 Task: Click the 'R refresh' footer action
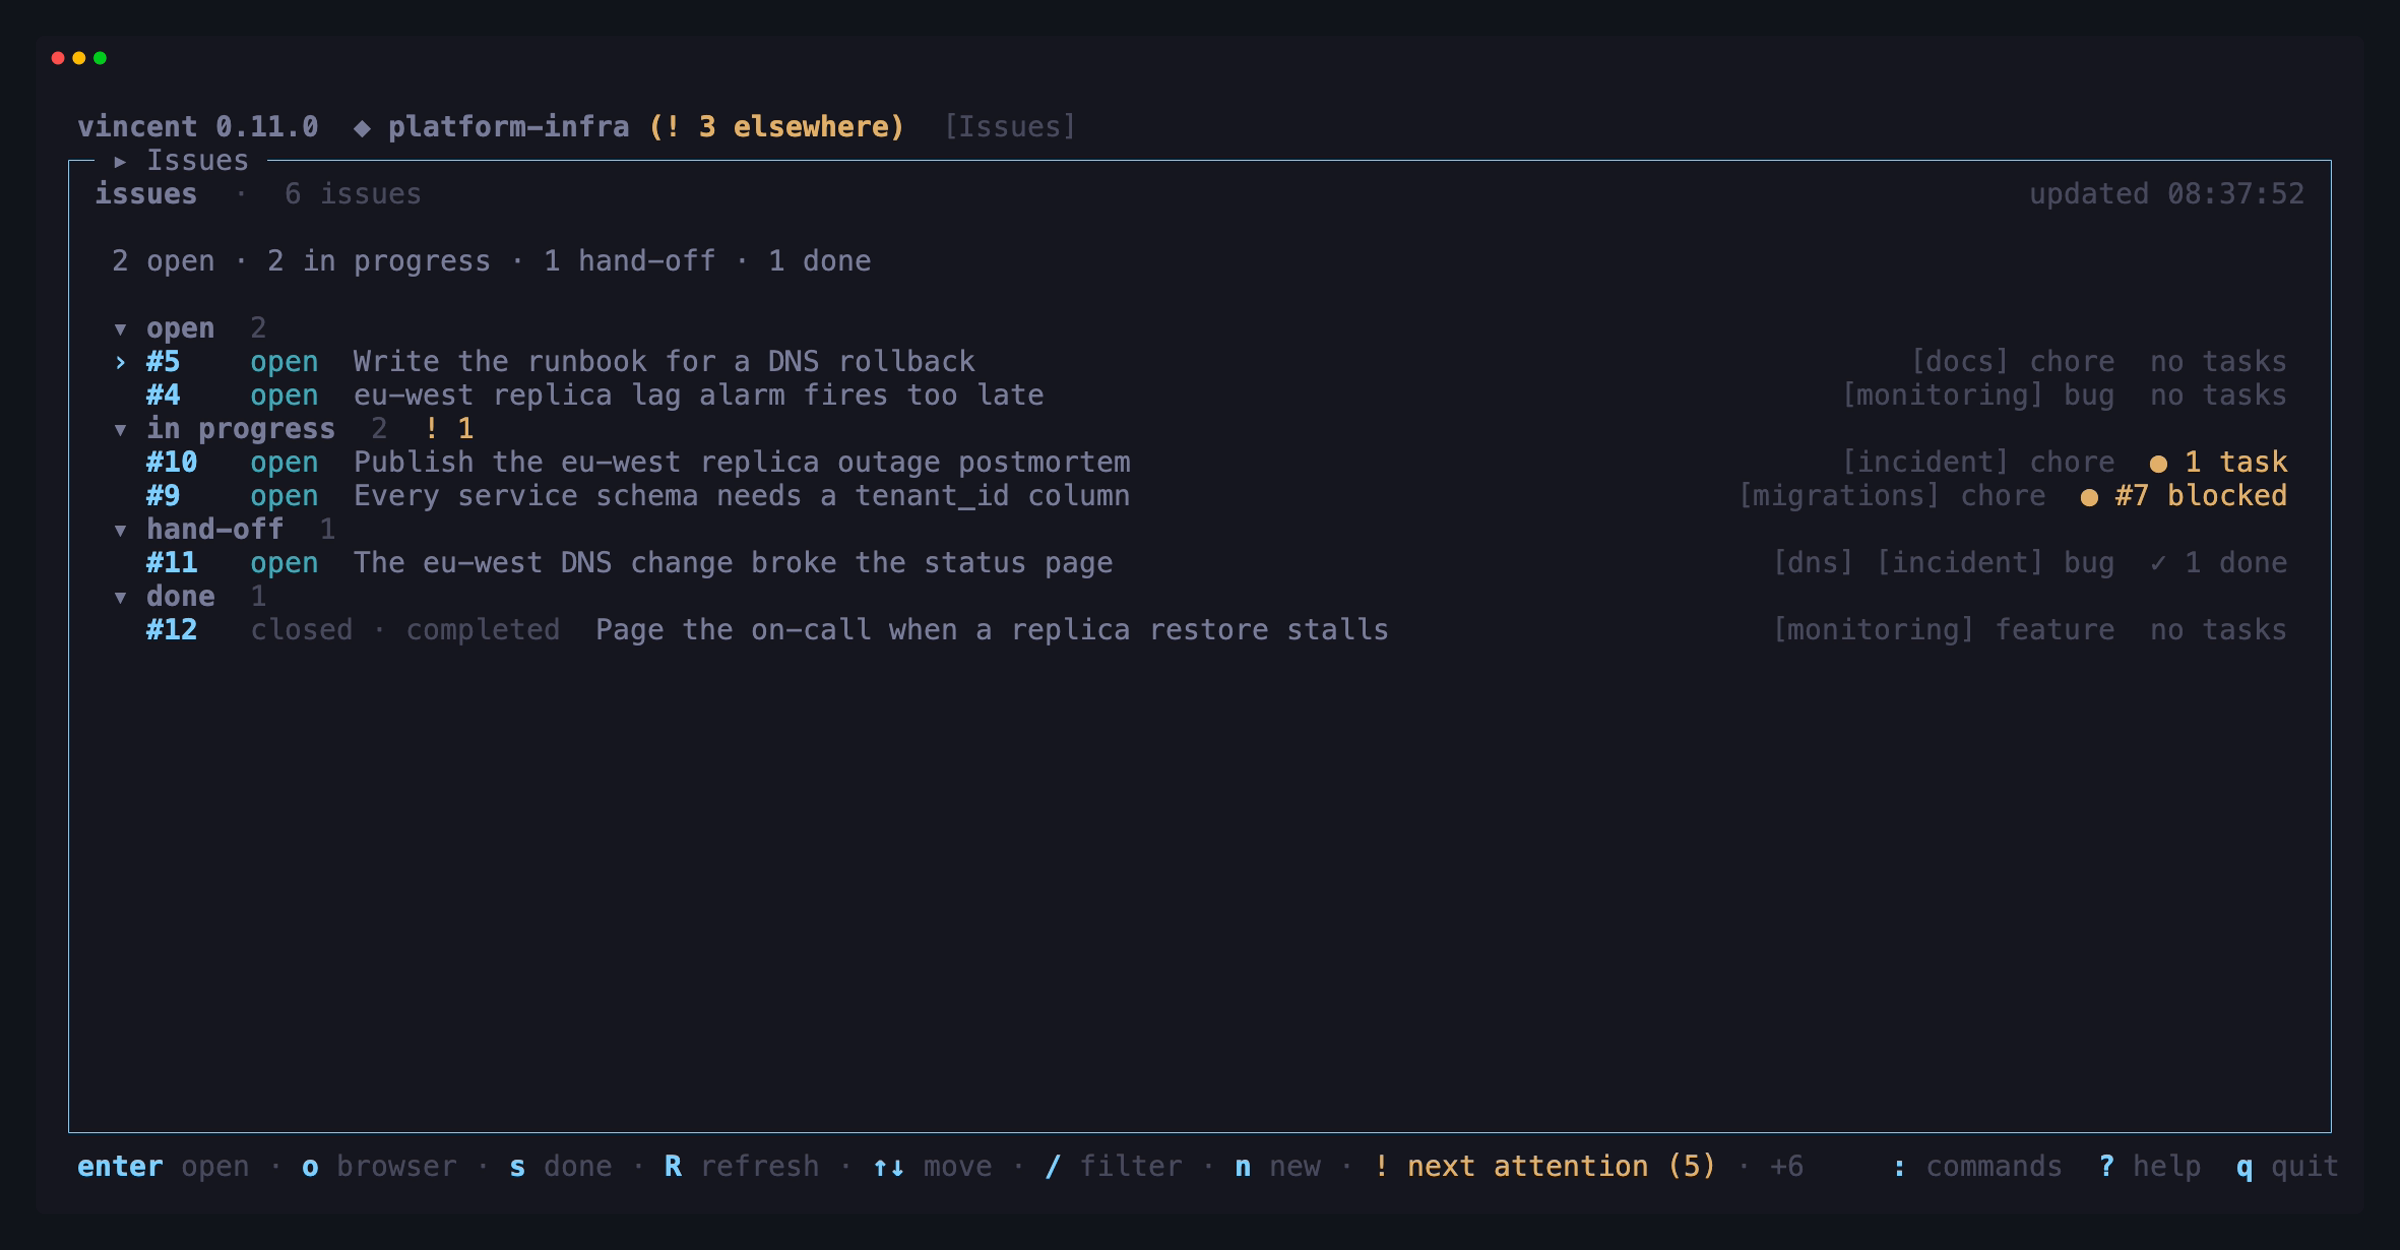[x=741, y=1167]
